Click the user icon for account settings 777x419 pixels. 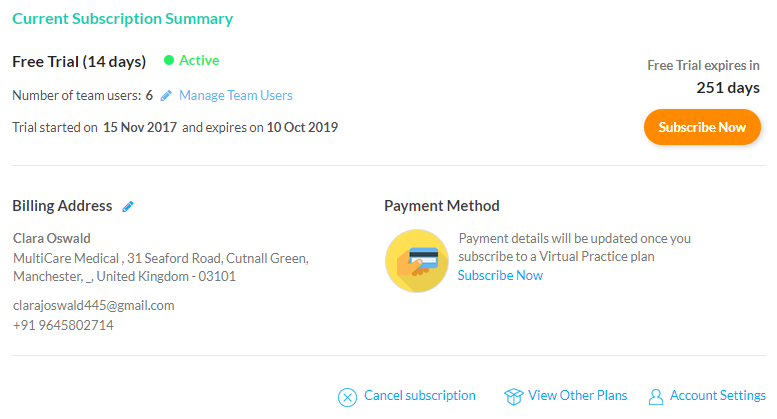(656, 397)
